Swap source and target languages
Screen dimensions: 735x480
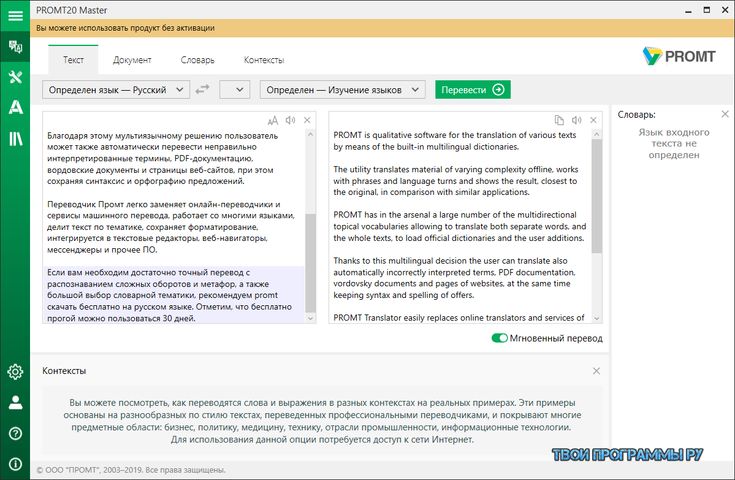pyautogui.click(x=202, y=89)
